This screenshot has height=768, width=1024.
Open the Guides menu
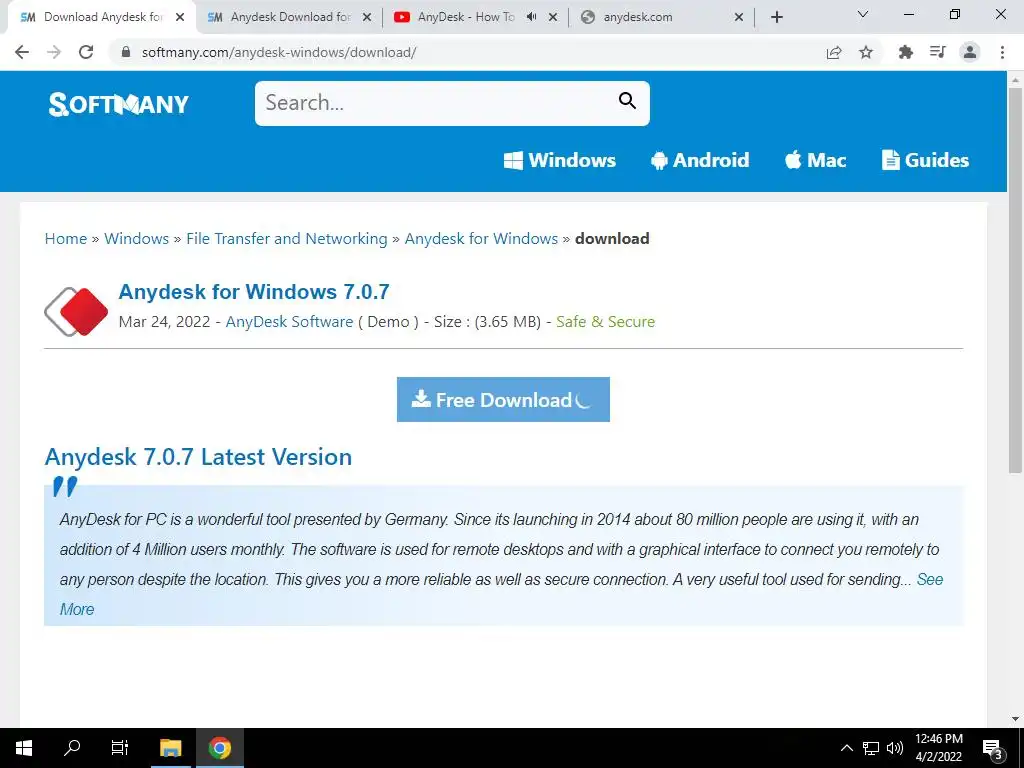pos(925,160)
